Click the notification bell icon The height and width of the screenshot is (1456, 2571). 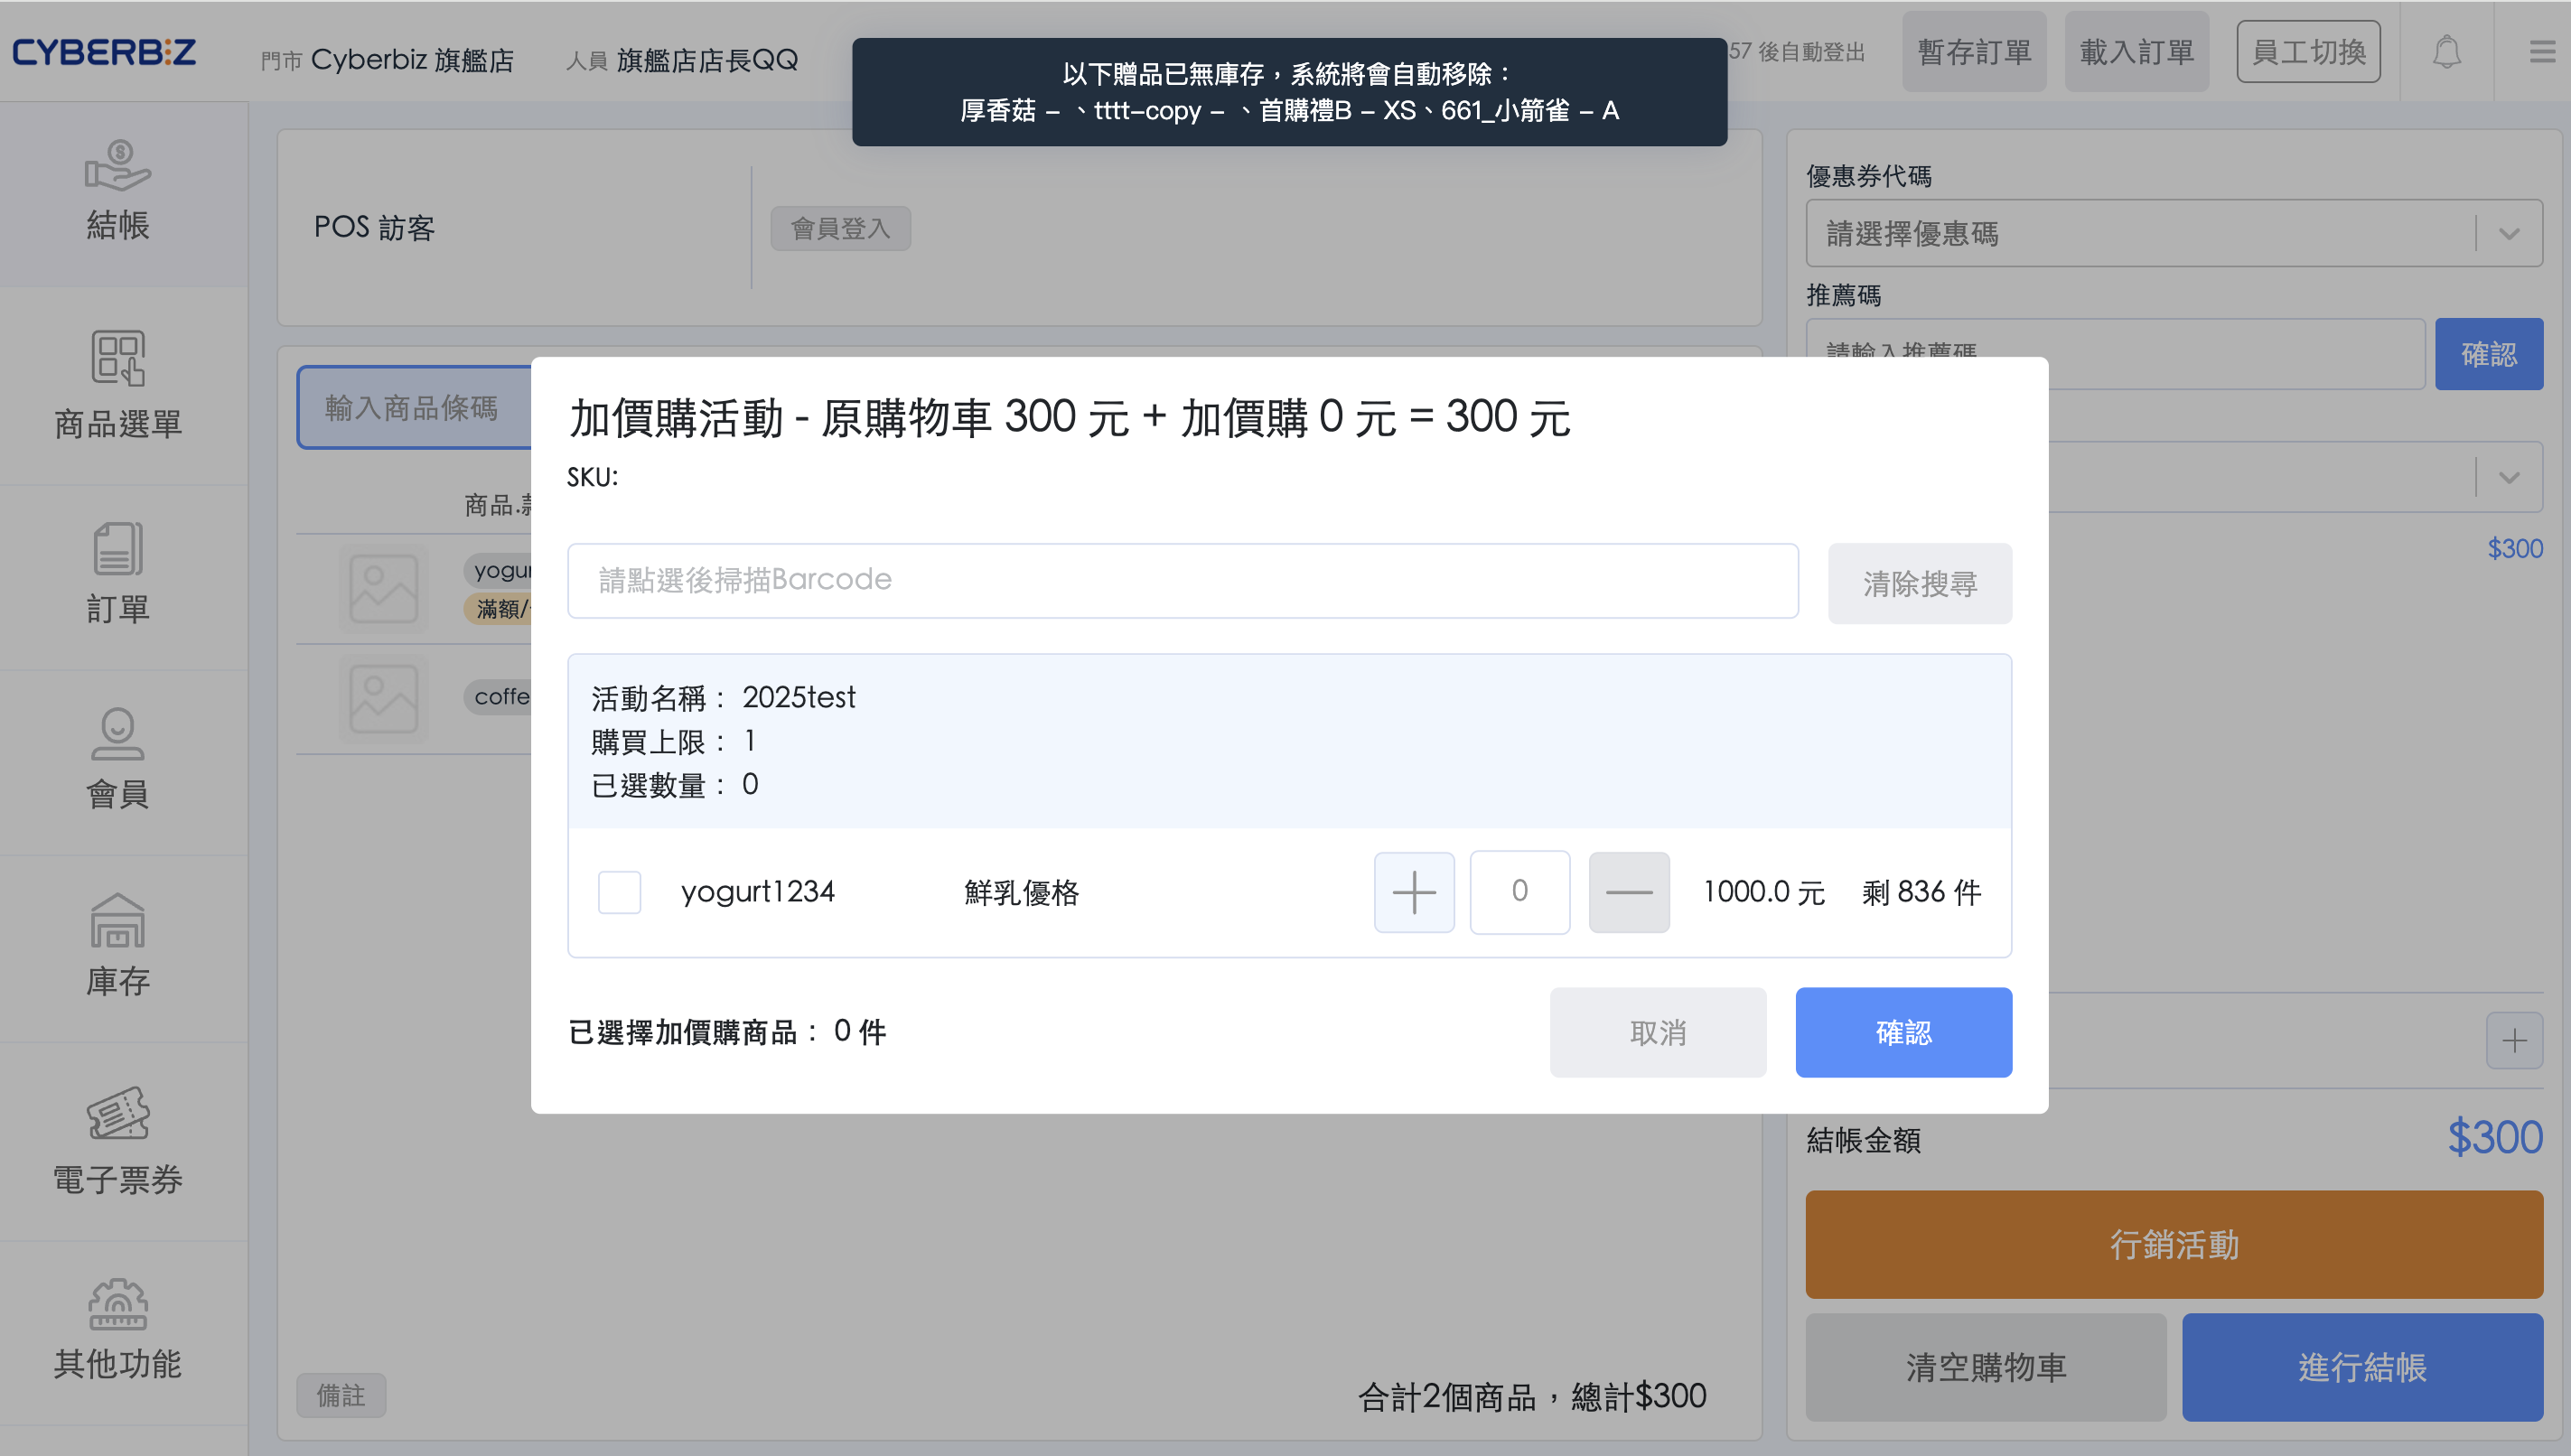coord(2446,52)
